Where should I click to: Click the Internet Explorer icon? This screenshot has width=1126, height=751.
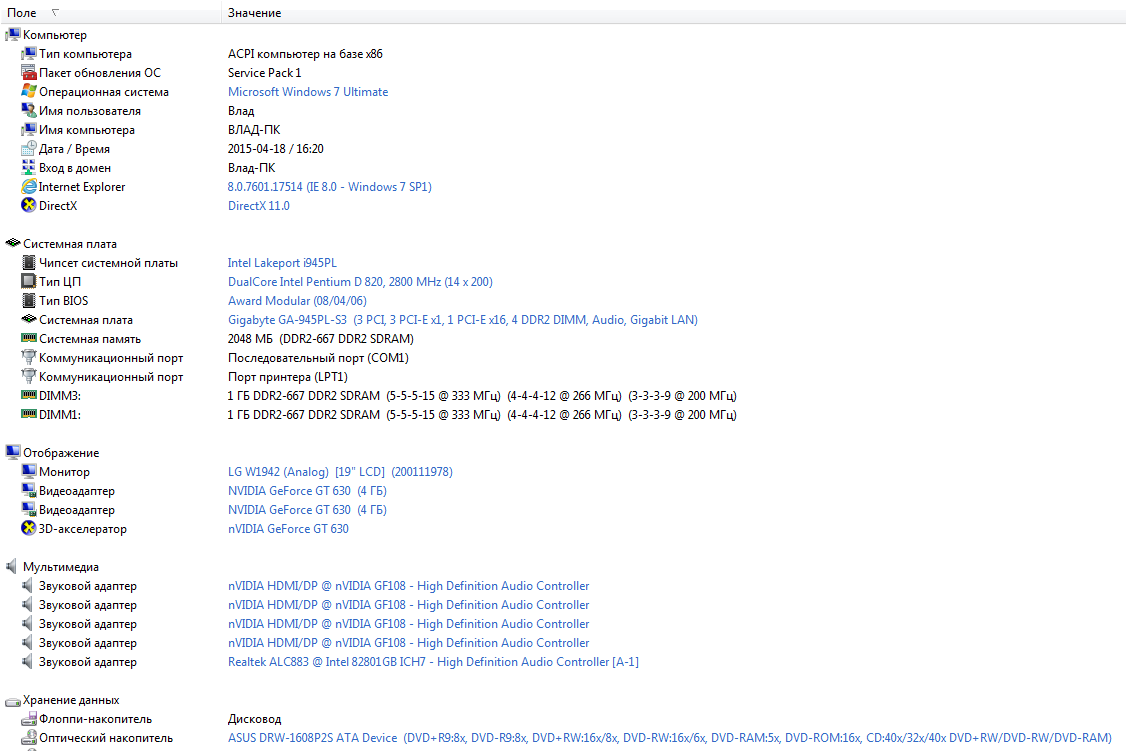(29, 187)
